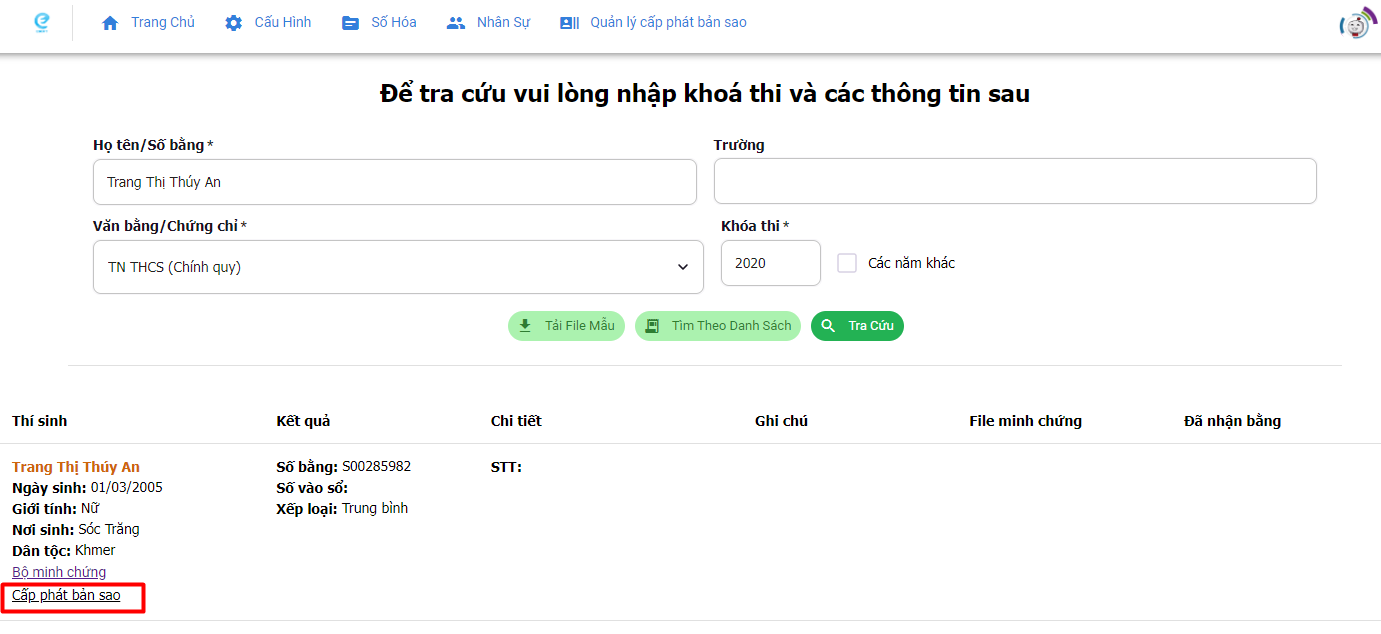Focus the empty Trường text field
This screenshot has width=1381, height=634.
coord(1014,181)
